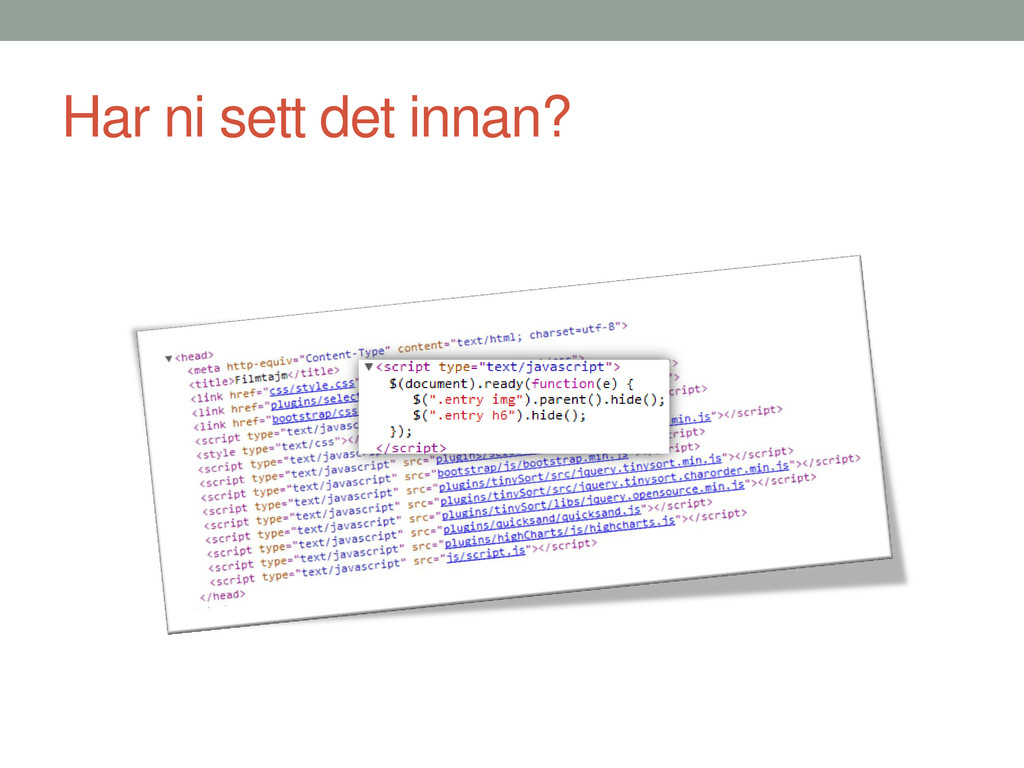The width and height of the screenshot is (1024, 768).
Task: Click the $(".entry img").parent().hide(); line
Action: pyautogui.click(x=539, y=400)
